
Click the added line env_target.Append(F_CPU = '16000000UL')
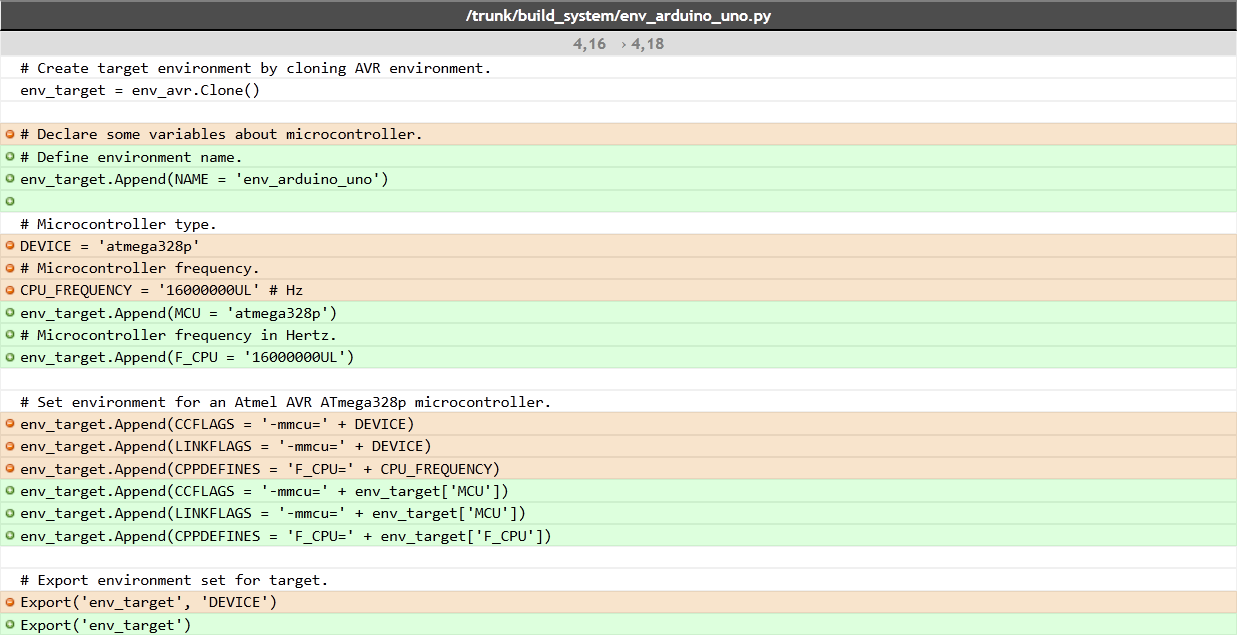point(618,357)
